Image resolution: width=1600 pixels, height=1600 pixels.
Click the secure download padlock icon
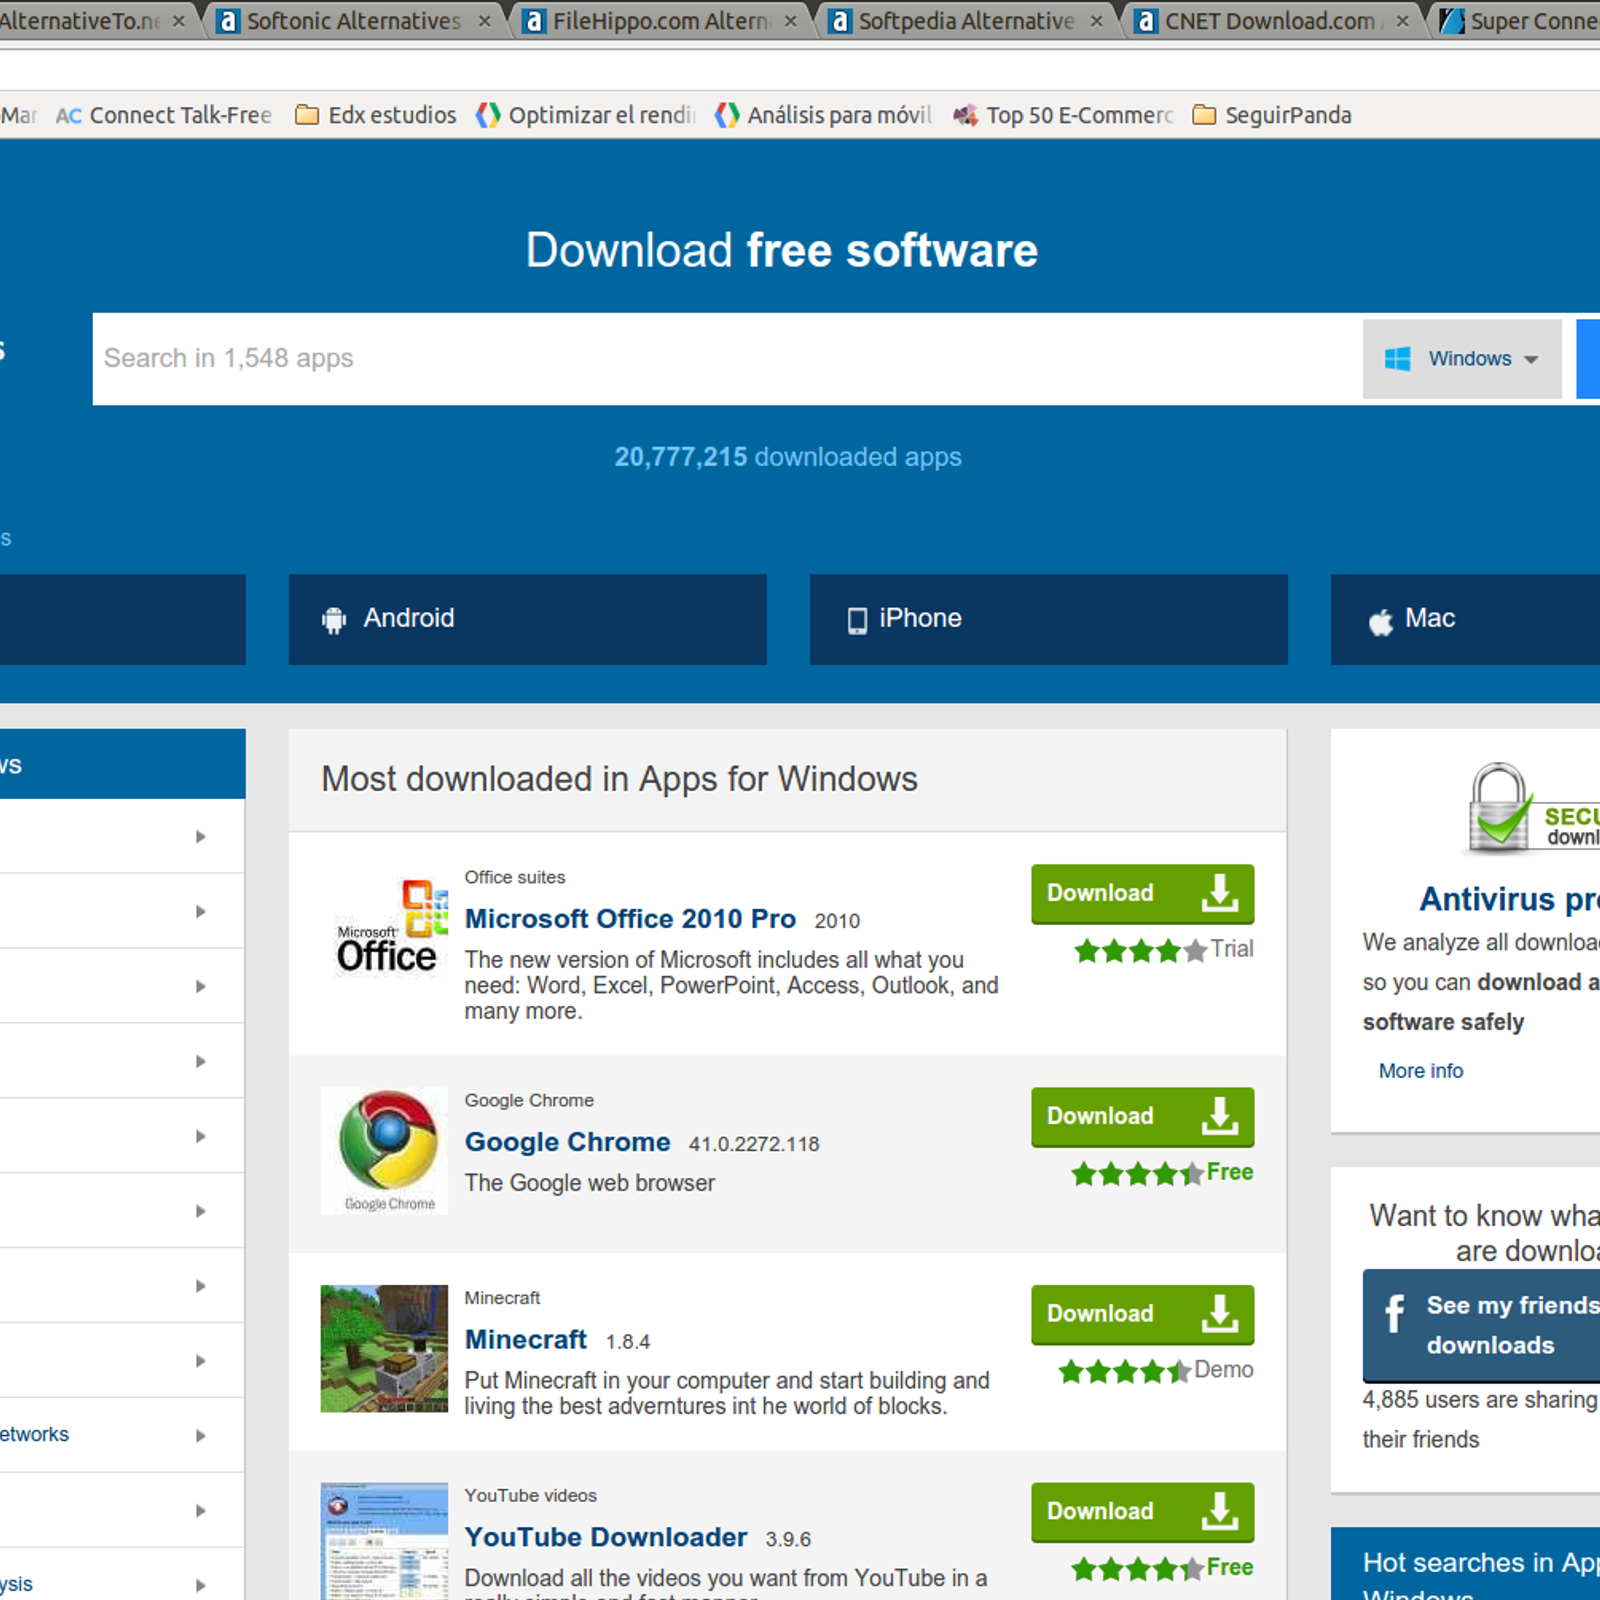[1500, 808]
